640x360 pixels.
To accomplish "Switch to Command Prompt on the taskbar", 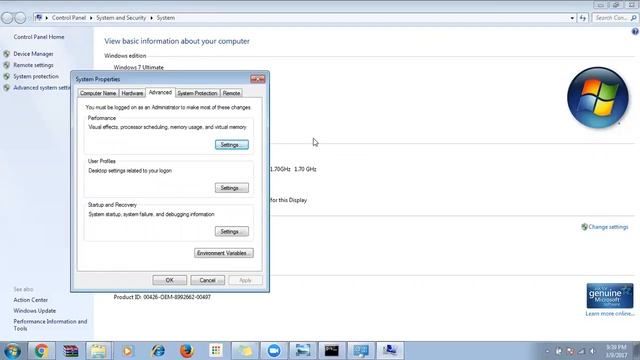I will point(332,351).
